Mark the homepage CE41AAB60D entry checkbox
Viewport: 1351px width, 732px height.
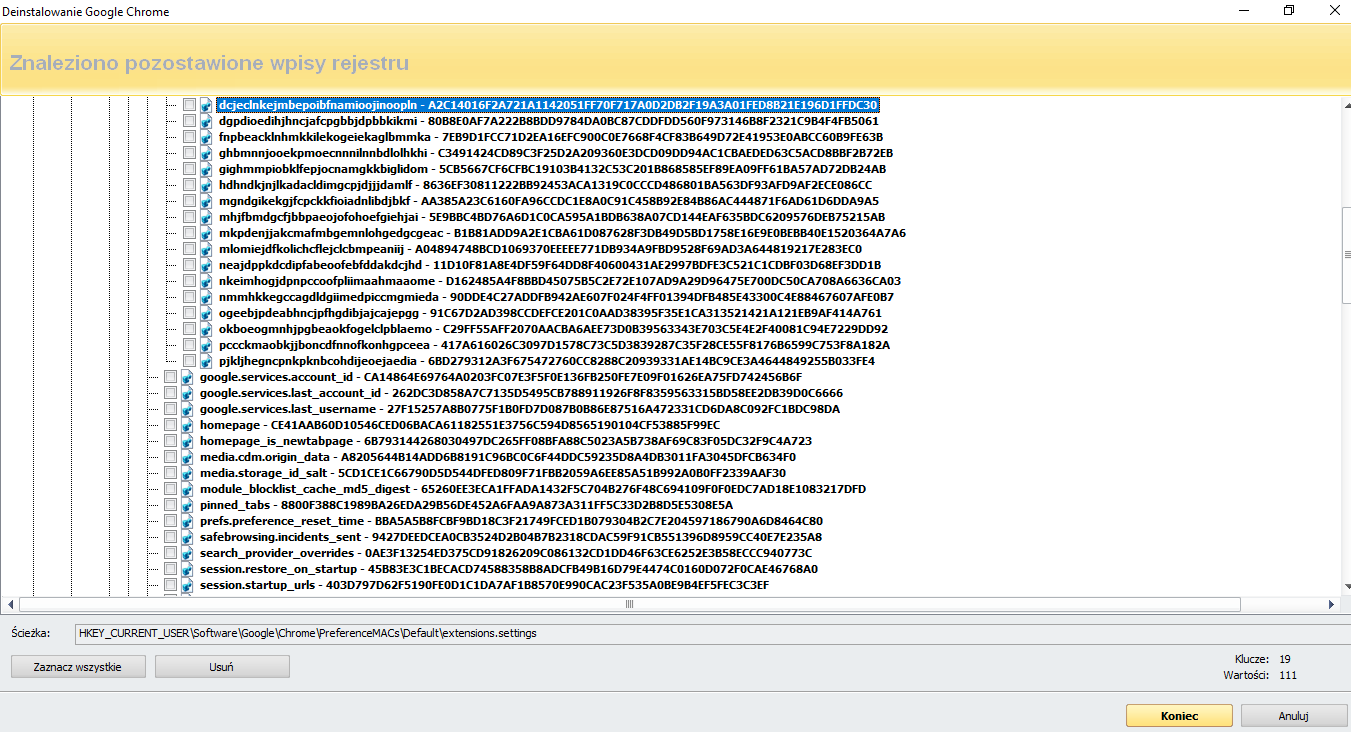170,425
